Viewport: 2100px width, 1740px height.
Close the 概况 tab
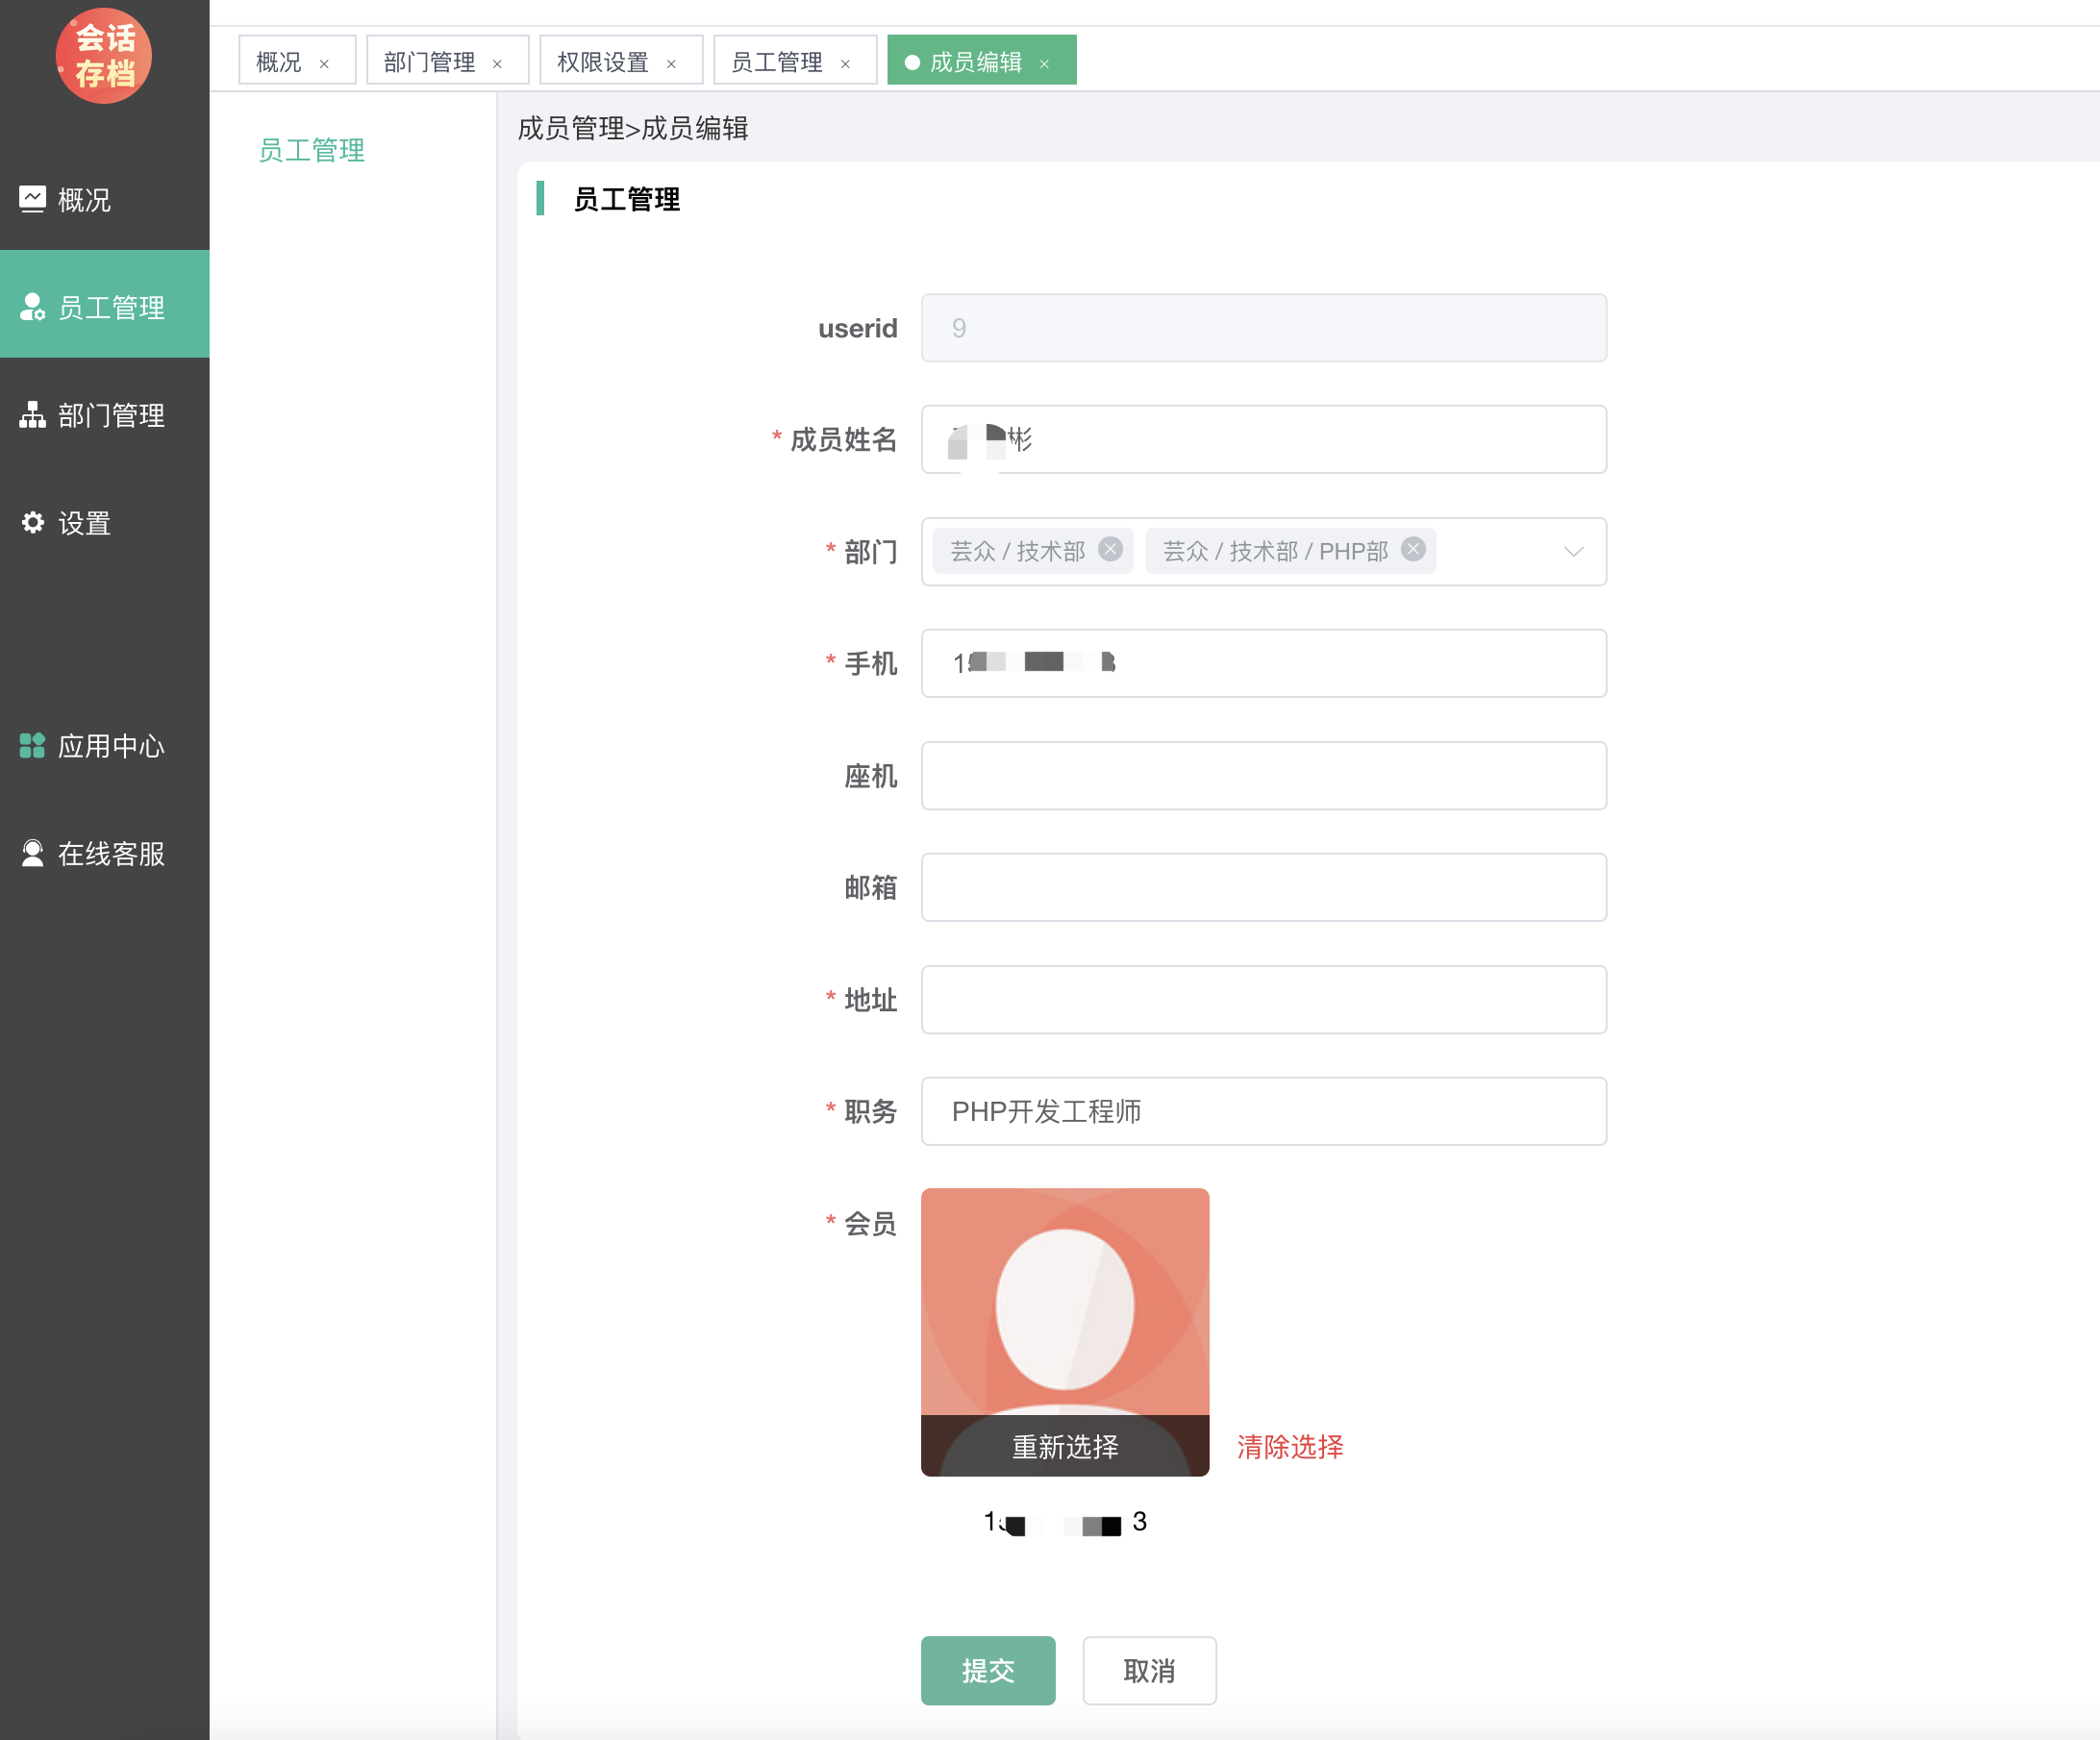pyautogui.click(x=324, y=64)
